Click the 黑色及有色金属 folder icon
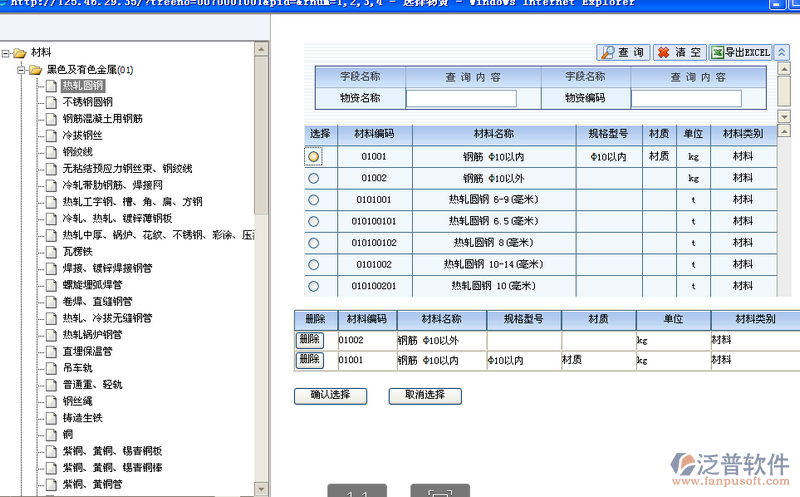 click(35, 69)
